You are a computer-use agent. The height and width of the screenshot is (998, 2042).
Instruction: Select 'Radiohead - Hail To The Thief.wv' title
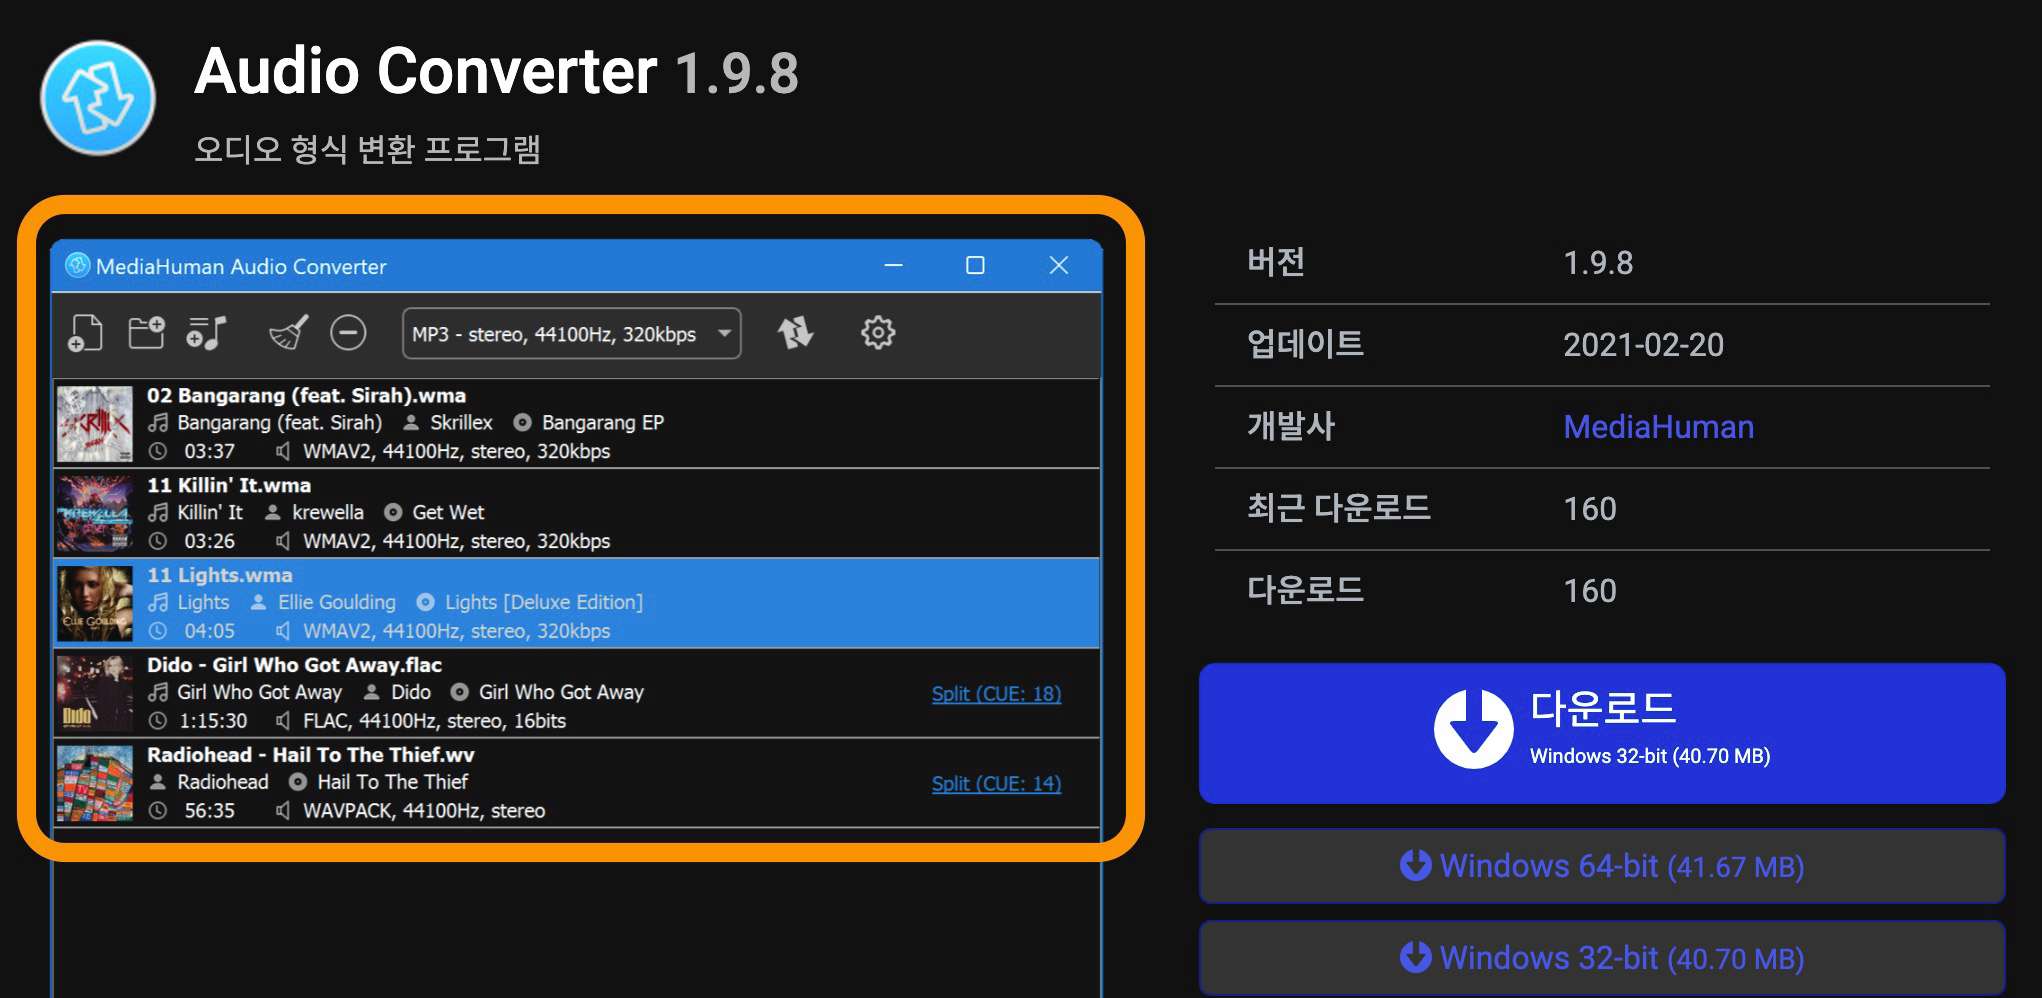311,755
